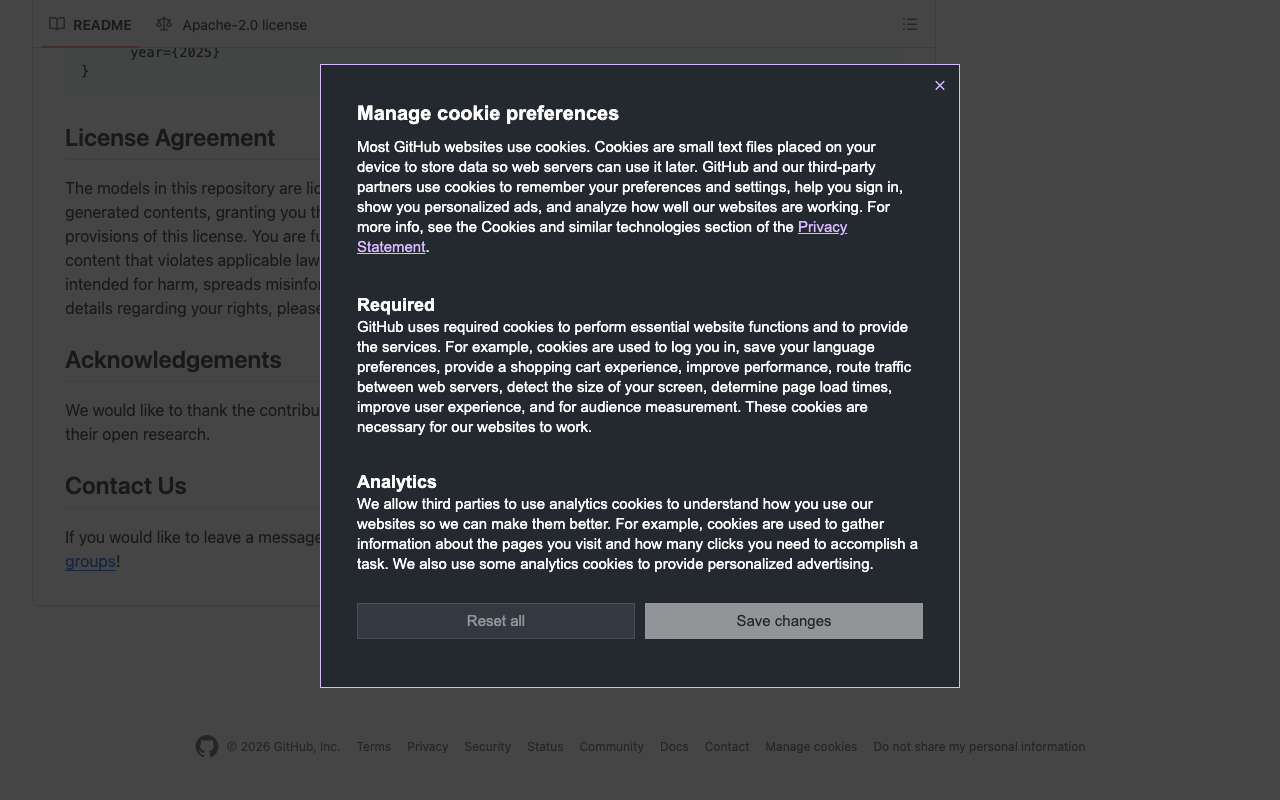Open the Community footer link
Viewport: 1280px width, 800px height.
click(x=612, y=747)
